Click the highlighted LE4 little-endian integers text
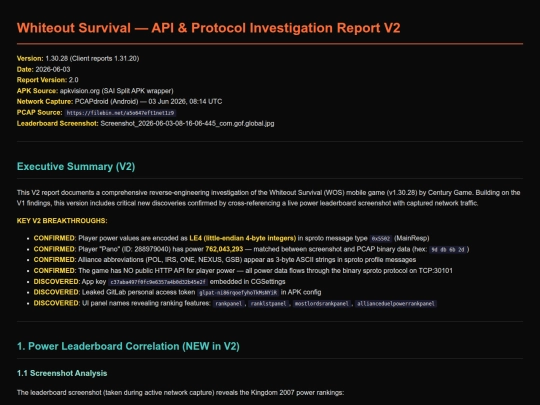 (242, 238)
